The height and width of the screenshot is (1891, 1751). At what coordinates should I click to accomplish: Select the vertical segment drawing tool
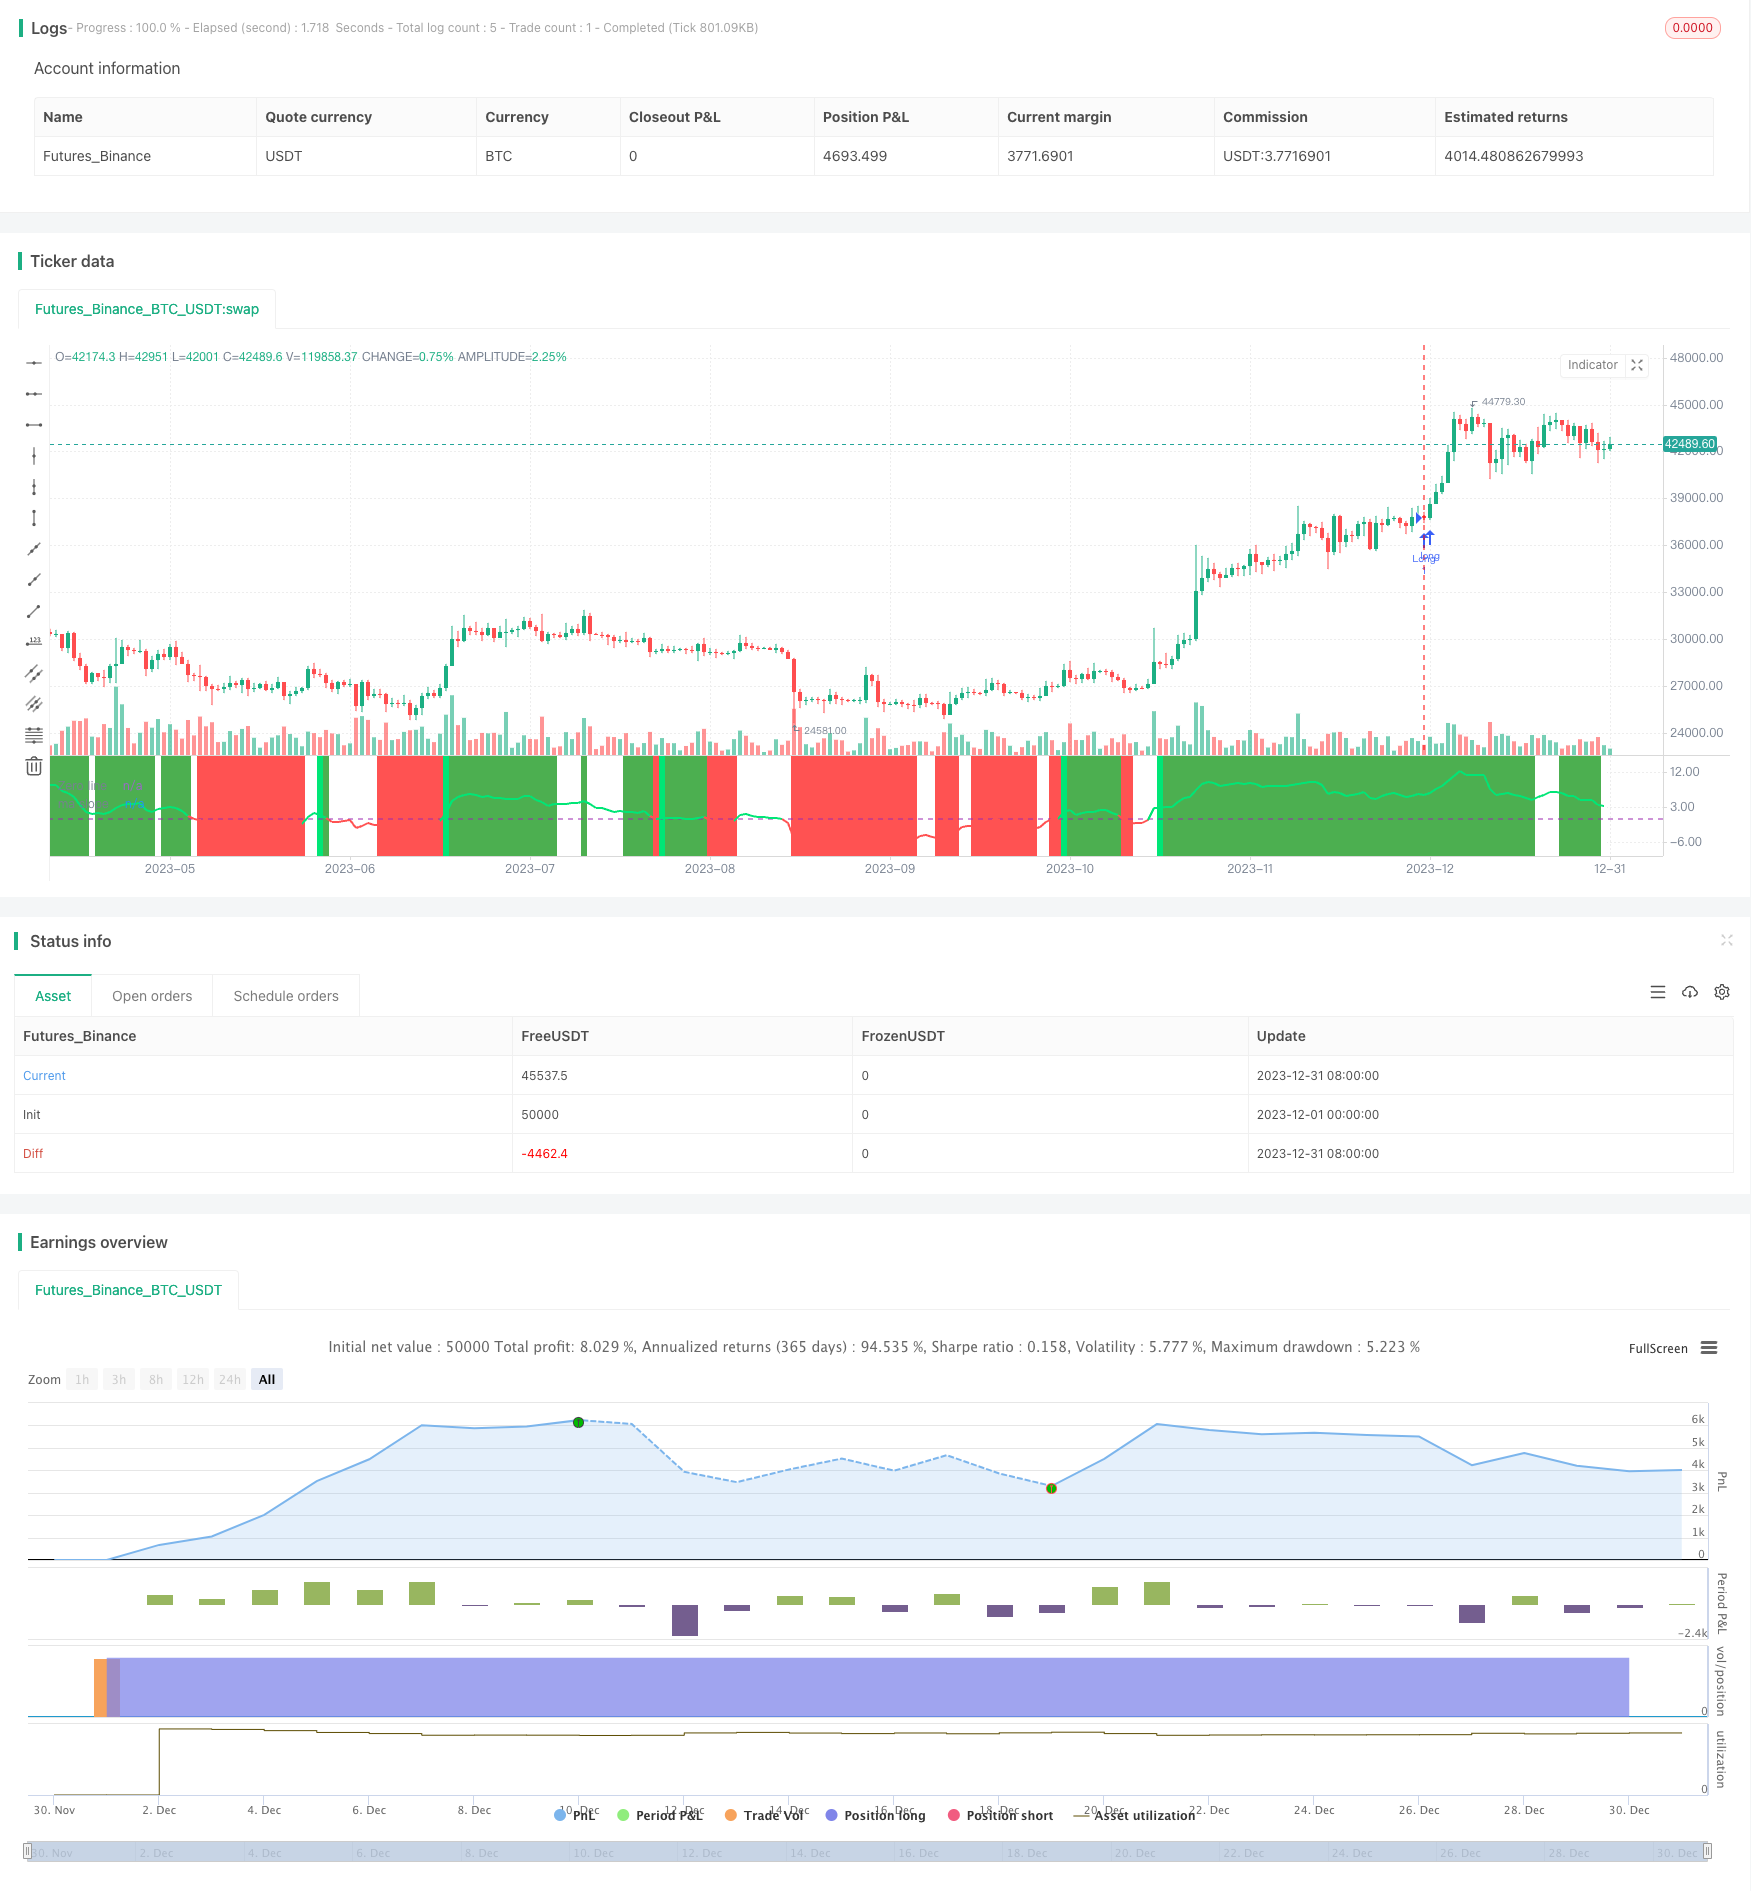click(34, 518)
